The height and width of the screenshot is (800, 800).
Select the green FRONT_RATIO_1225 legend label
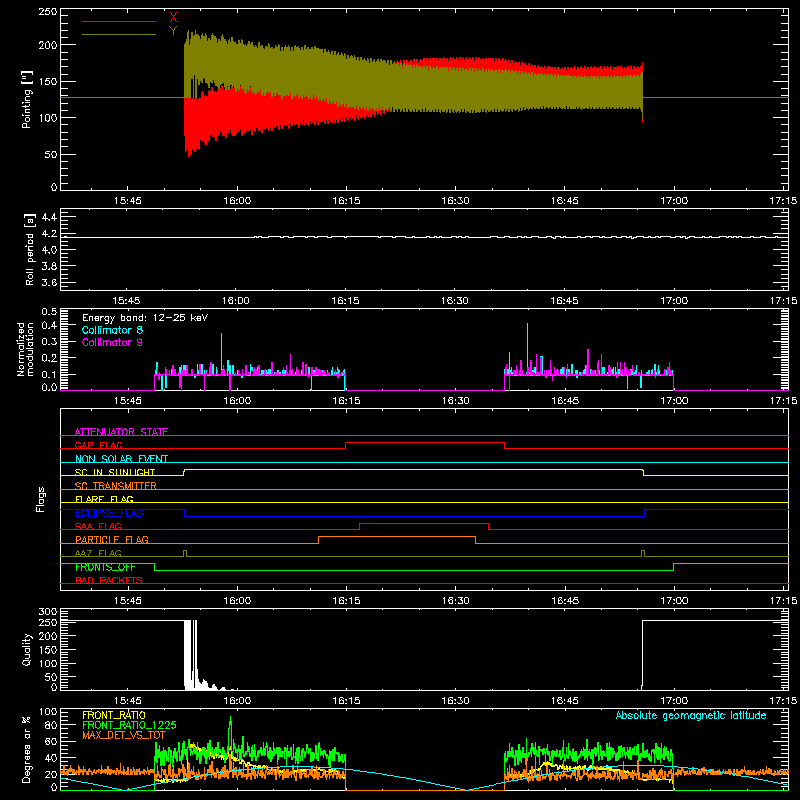129,725
